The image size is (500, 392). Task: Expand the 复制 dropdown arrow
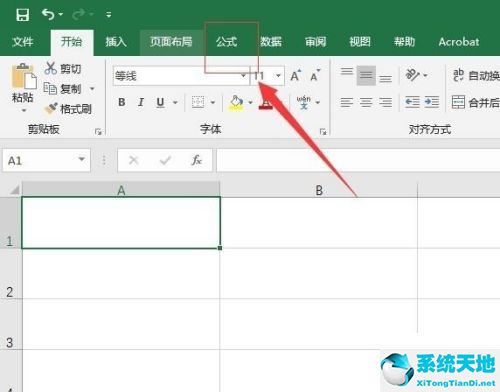point(92,89)
